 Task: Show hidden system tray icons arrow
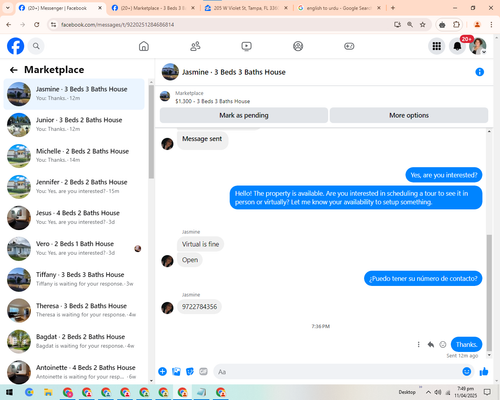[428, 392]
